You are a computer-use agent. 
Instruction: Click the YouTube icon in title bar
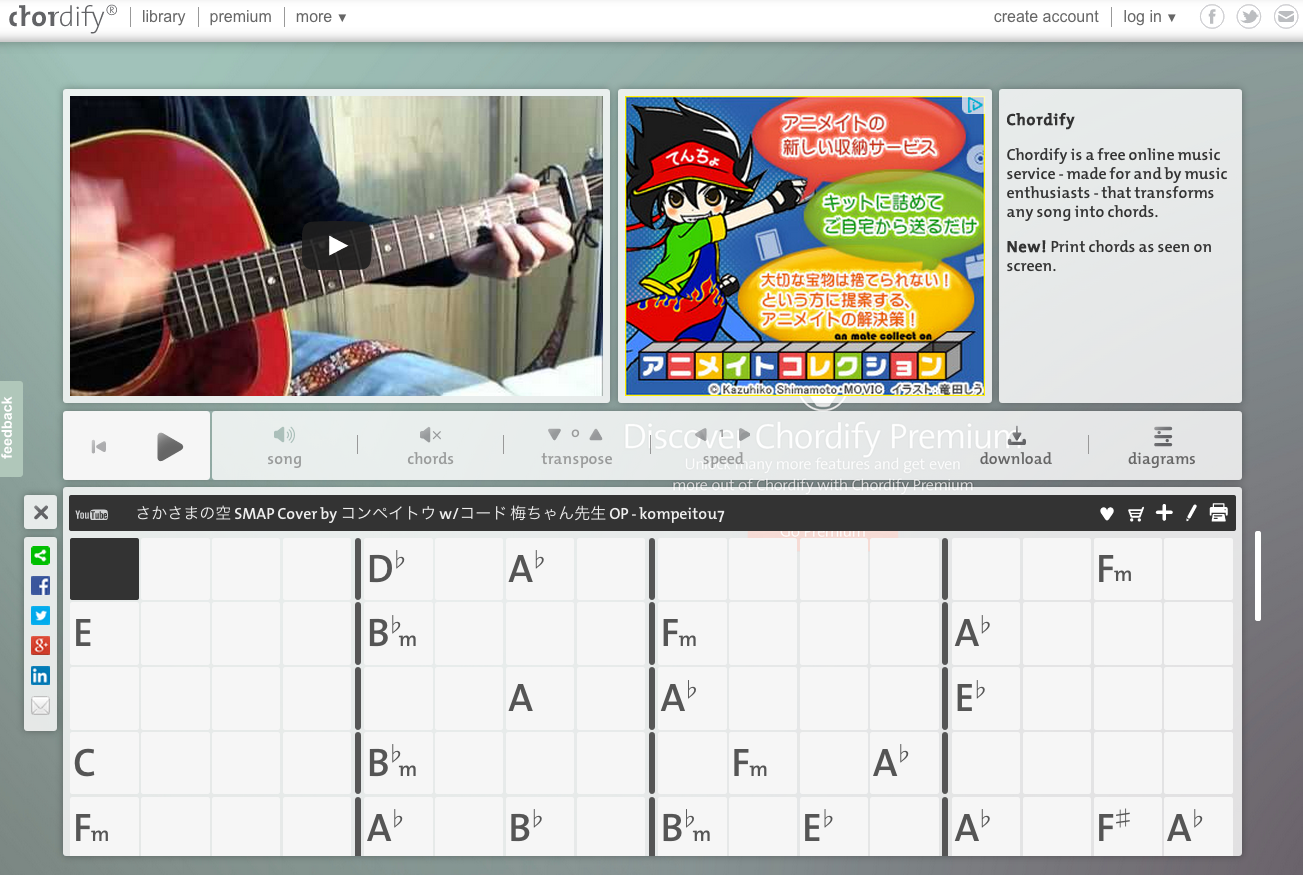coord(92,514)
